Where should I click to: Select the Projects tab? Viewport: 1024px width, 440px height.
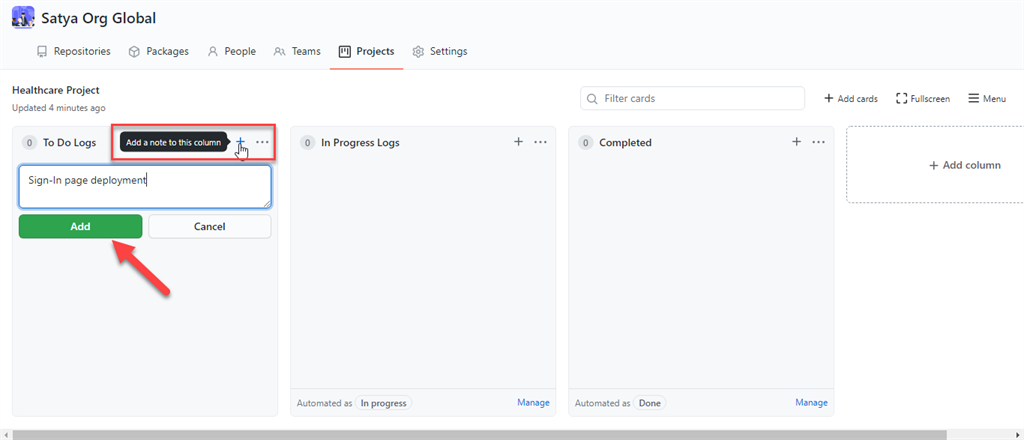(366, 51)
